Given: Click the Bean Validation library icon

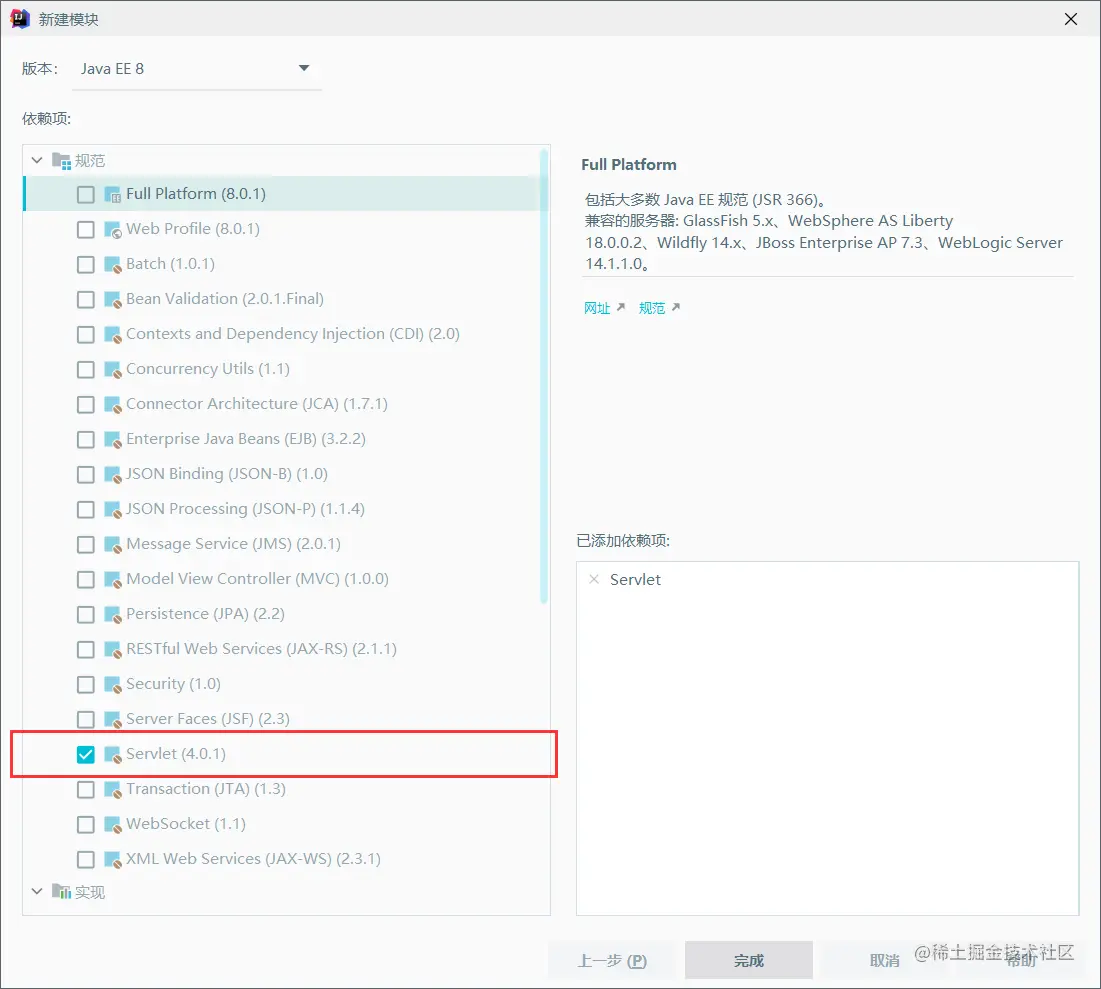Looking at the screenshot, I should 112,300.
